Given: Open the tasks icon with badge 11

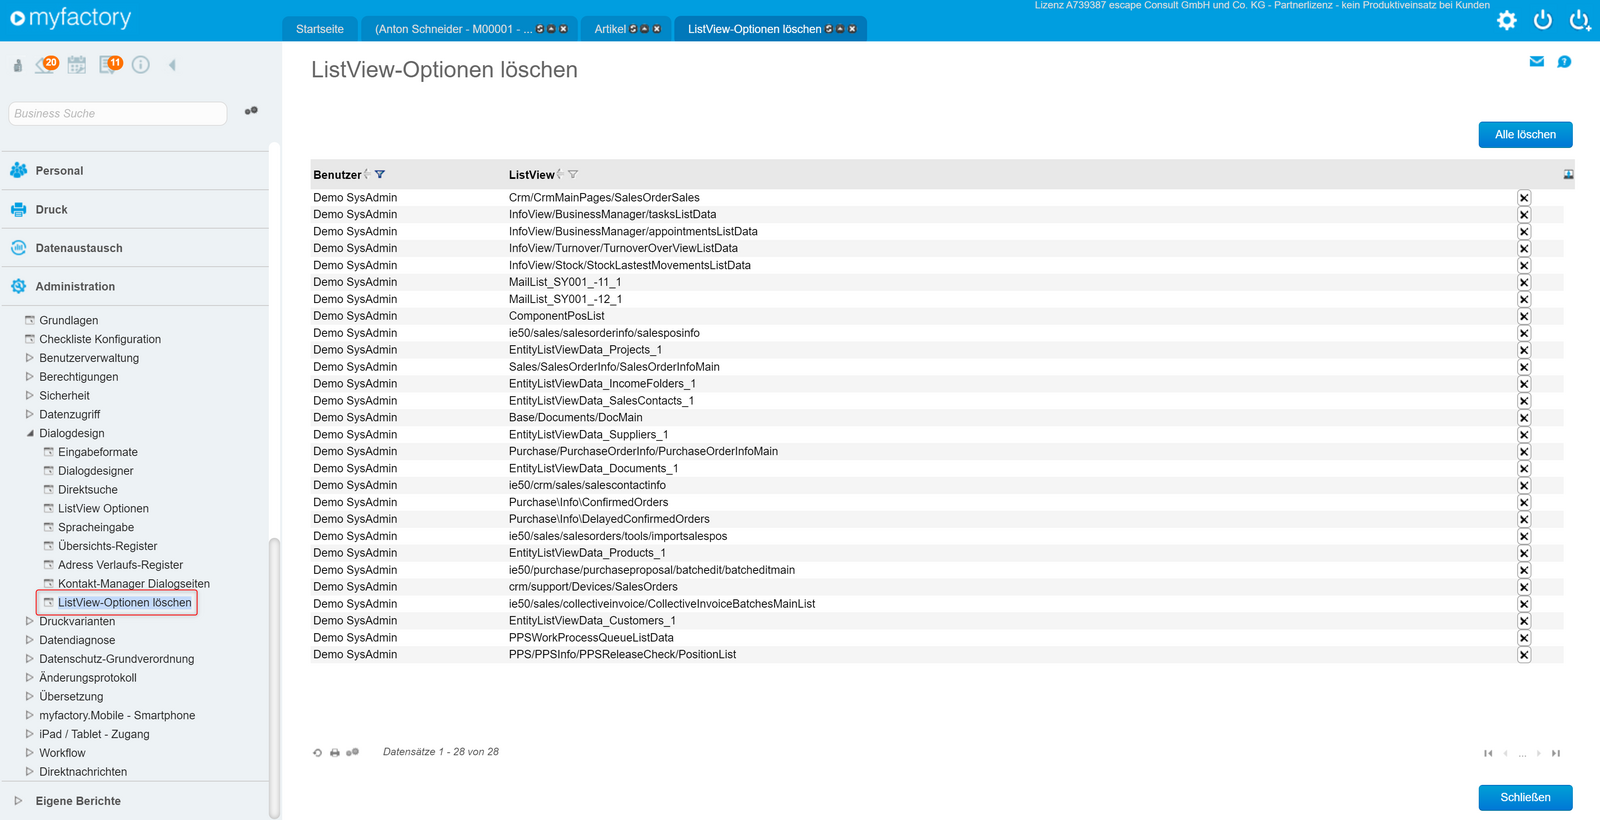Looking at the screenshot, I should point(110,65).
